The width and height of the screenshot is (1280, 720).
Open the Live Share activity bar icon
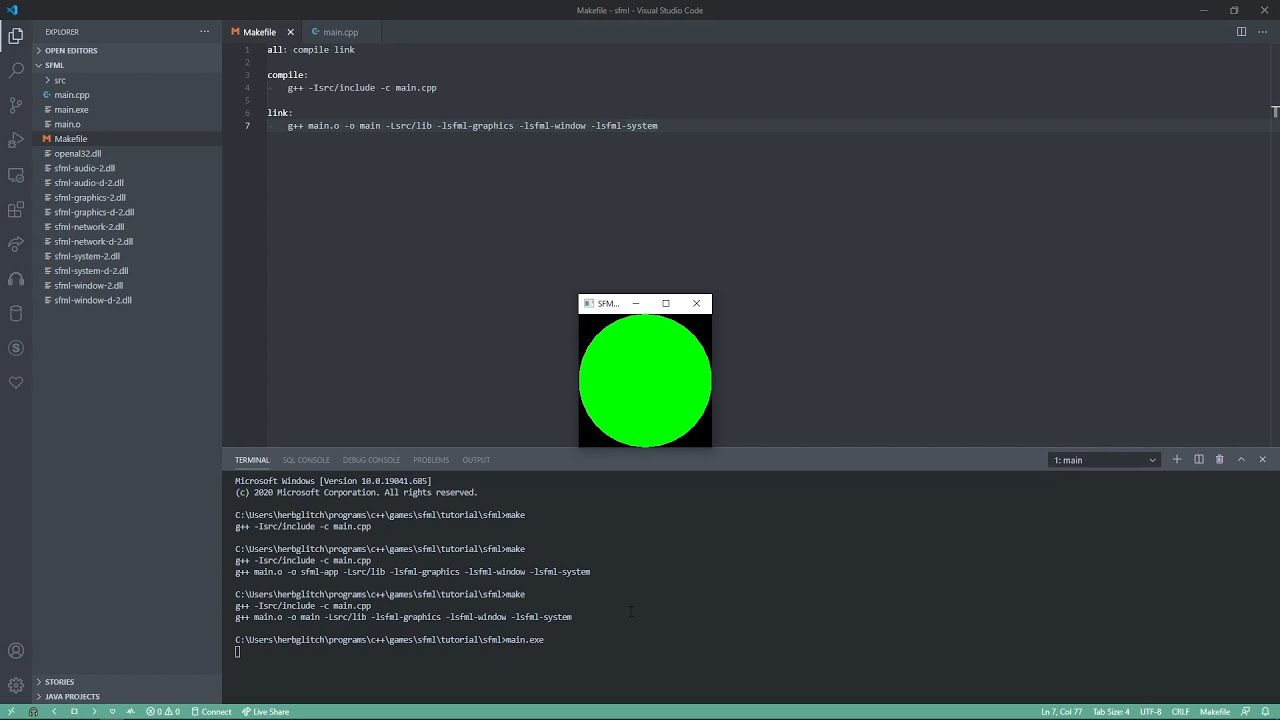point(16,244)
